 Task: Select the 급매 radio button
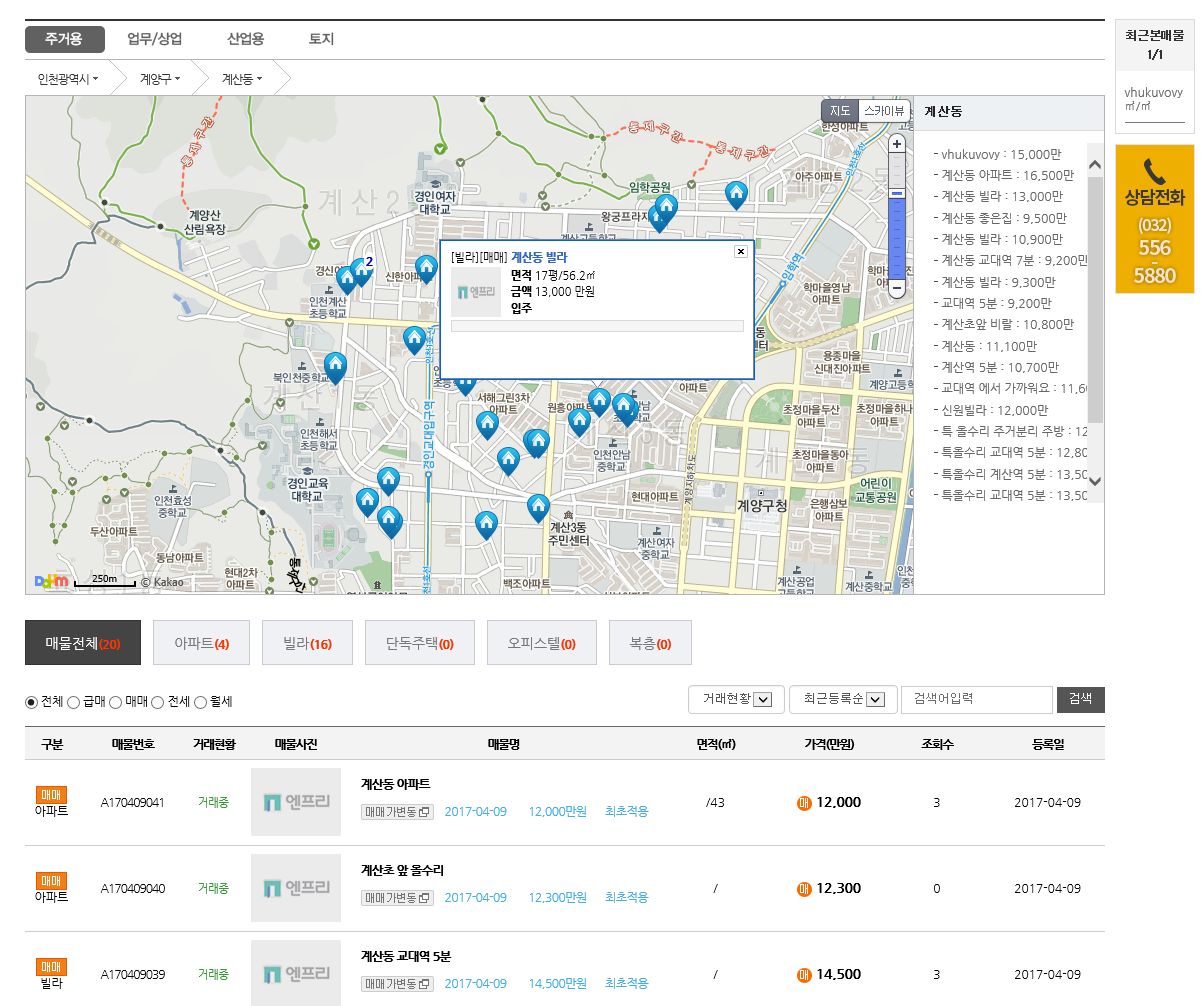tap(73, 702)
